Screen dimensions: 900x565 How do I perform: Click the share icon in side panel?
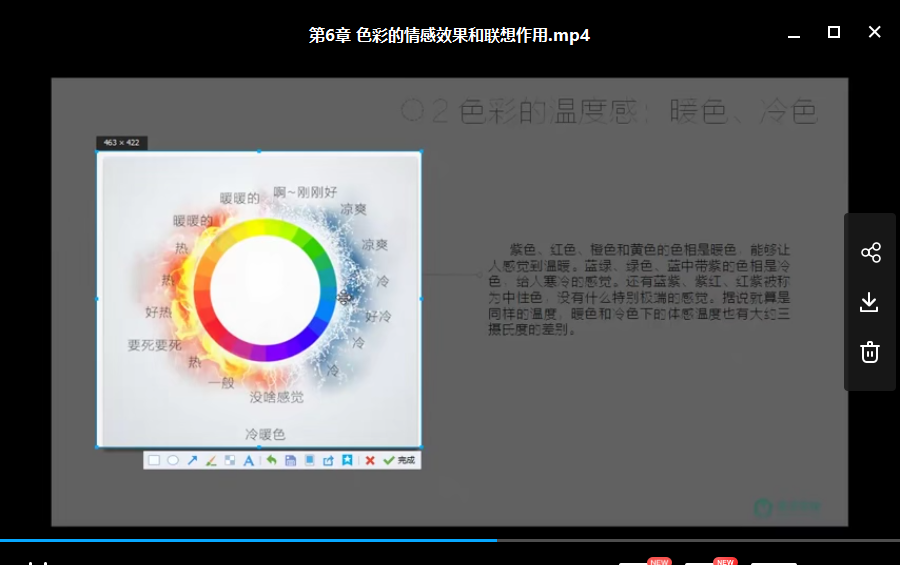click(871, 253)
